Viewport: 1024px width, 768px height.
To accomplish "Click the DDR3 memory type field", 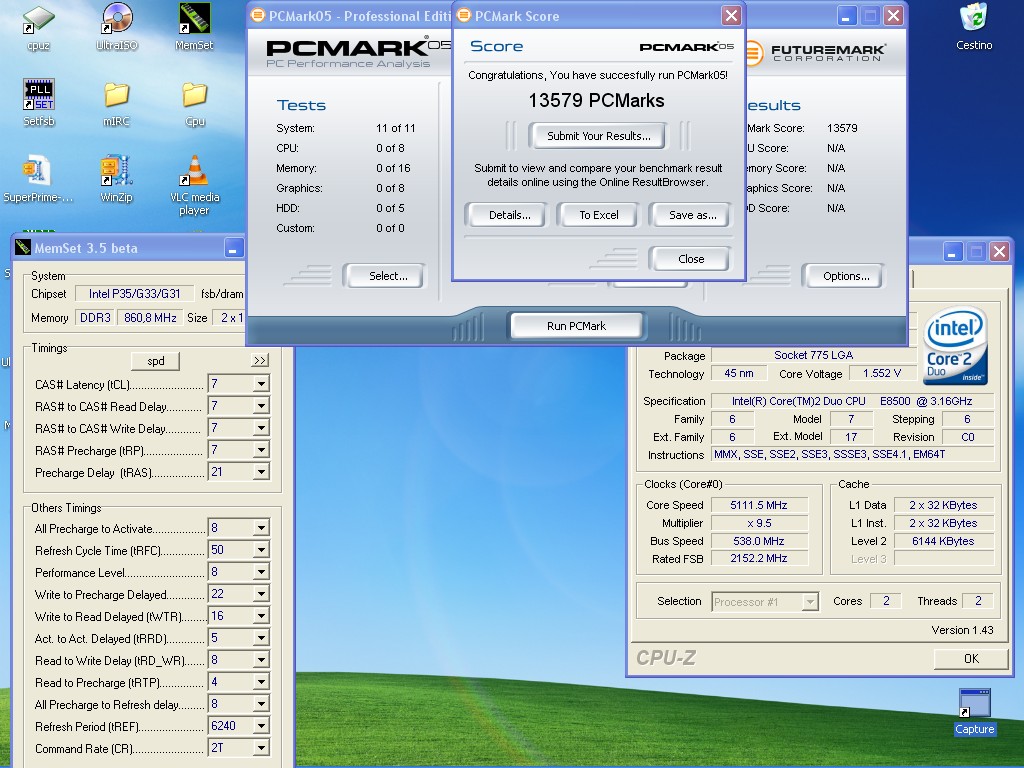I will click(x=95, y=317).
